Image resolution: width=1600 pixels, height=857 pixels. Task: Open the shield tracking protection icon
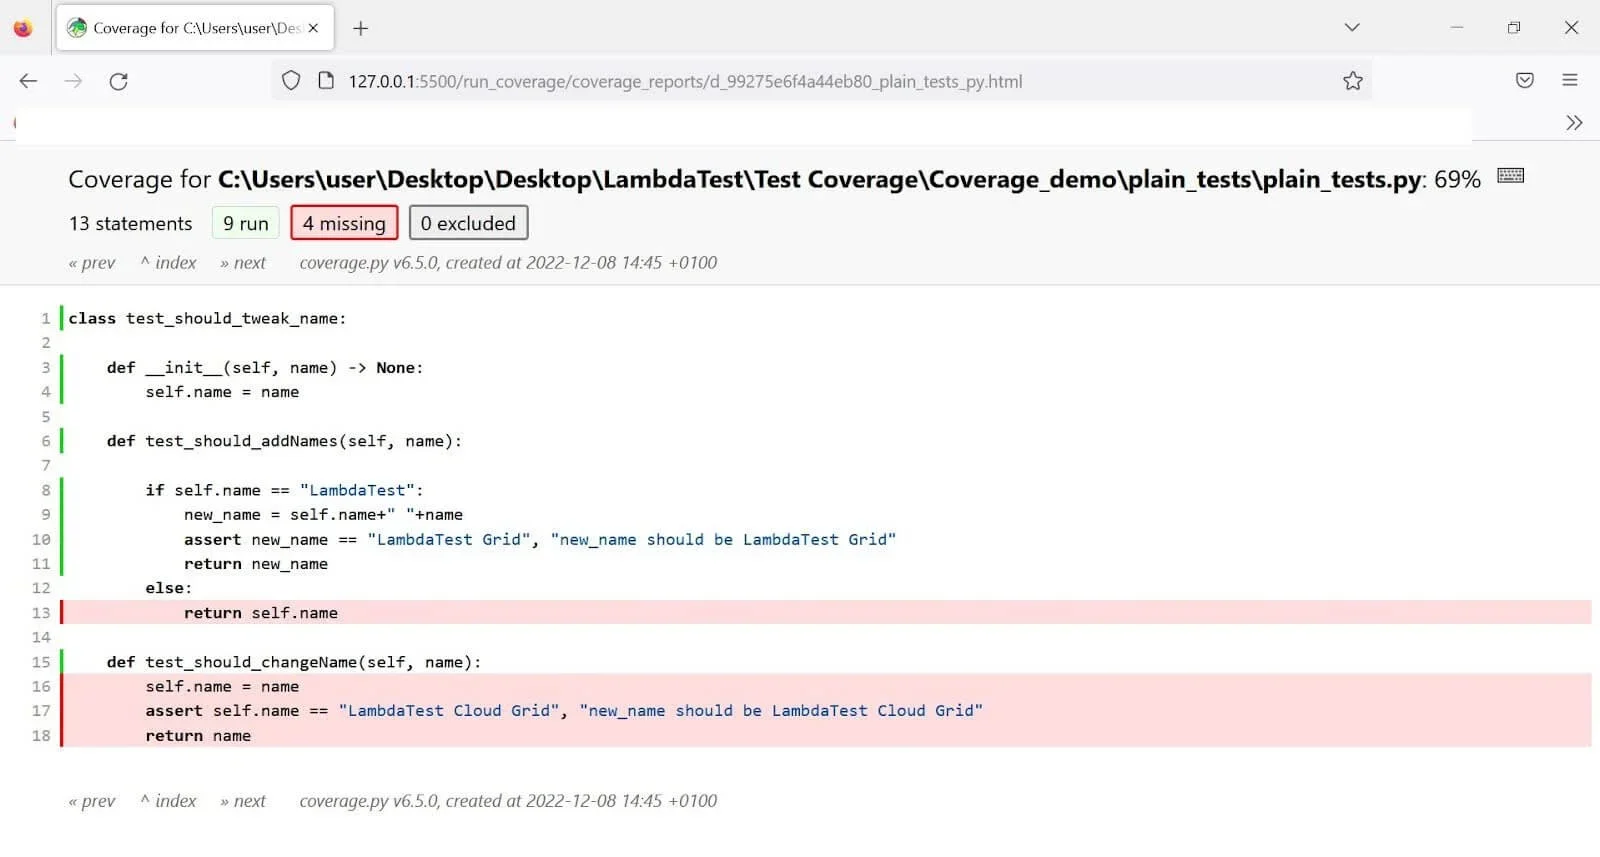tap(291, 81)
